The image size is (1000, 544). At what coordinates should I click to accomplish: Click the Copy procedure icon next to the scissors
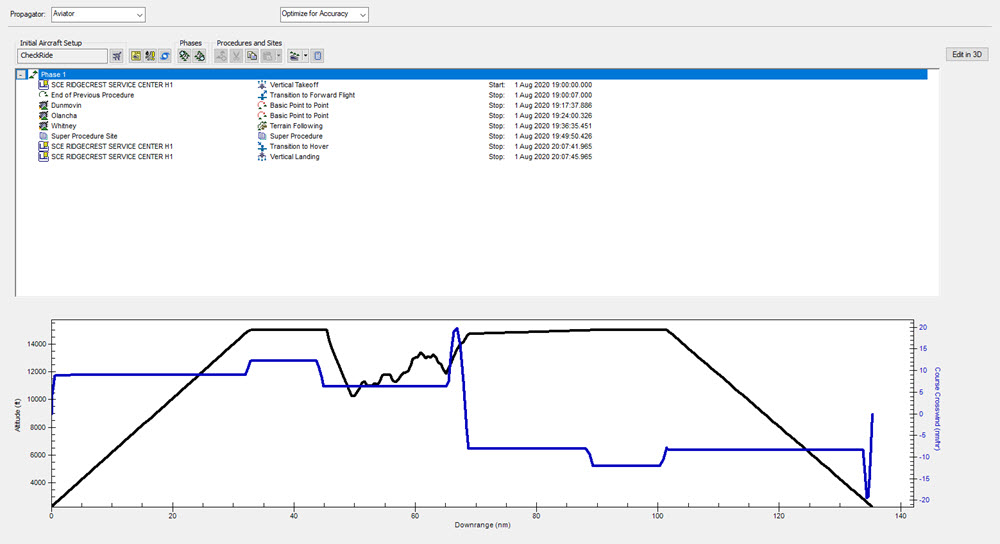click(x=253, y=56)
